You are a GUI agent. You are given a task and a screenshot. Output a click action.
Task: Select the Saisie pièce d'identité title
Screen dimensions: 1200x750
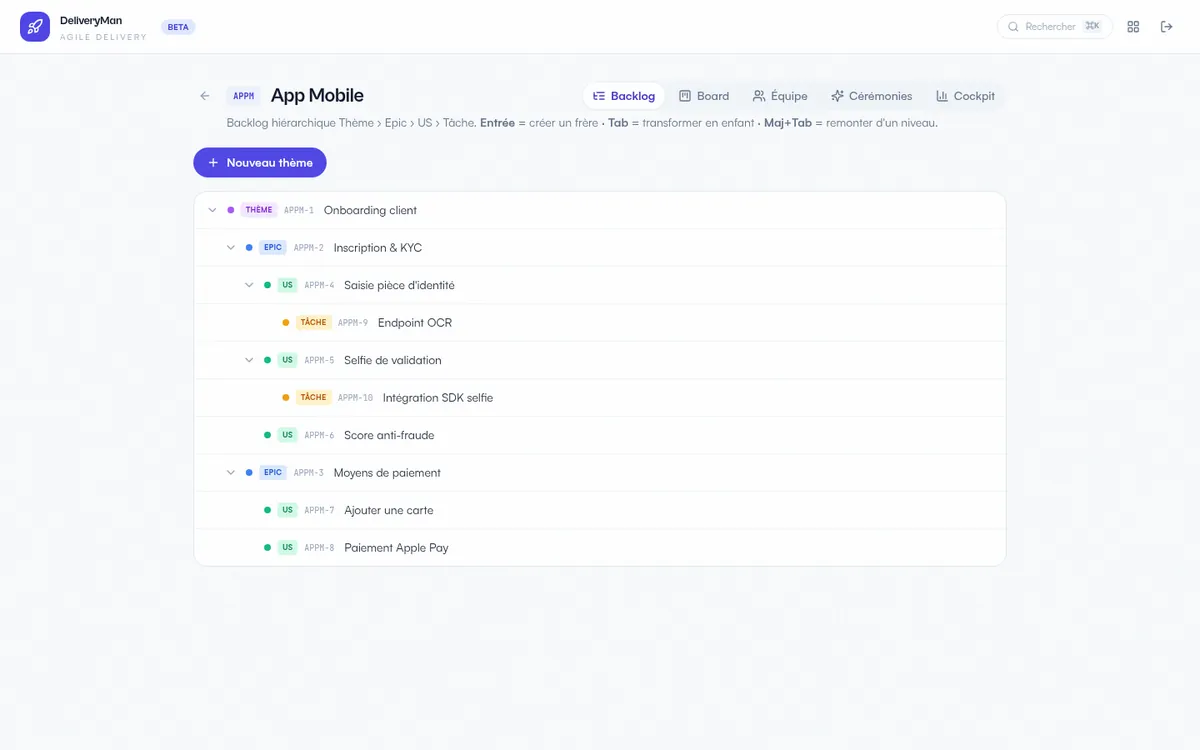(x=399, y=285)
